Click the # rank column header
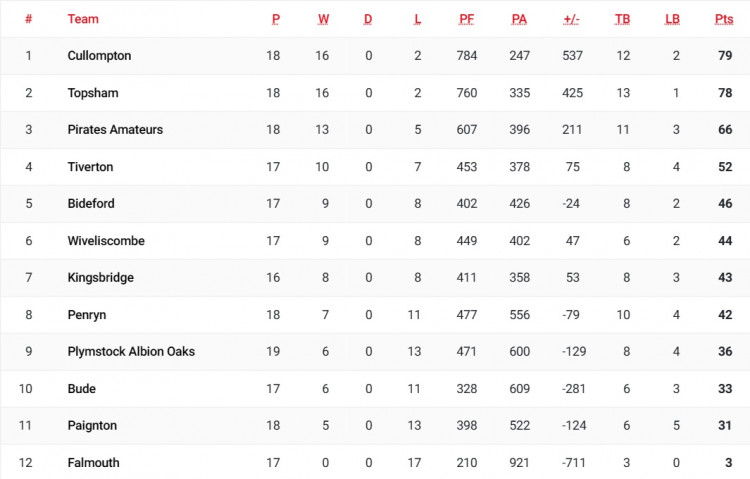 (x=29, y=19)
